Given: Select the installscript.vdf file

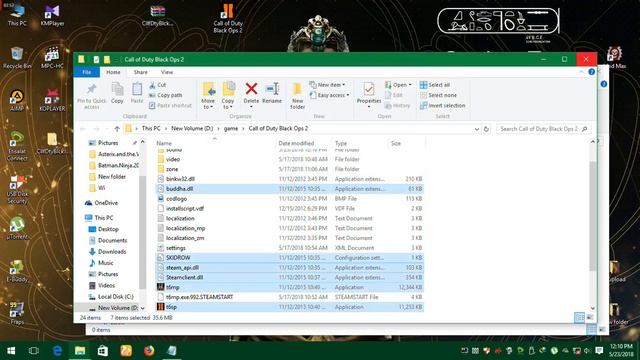Looking at the screenshot, I should pyautogui.click(x=289, y=208).
